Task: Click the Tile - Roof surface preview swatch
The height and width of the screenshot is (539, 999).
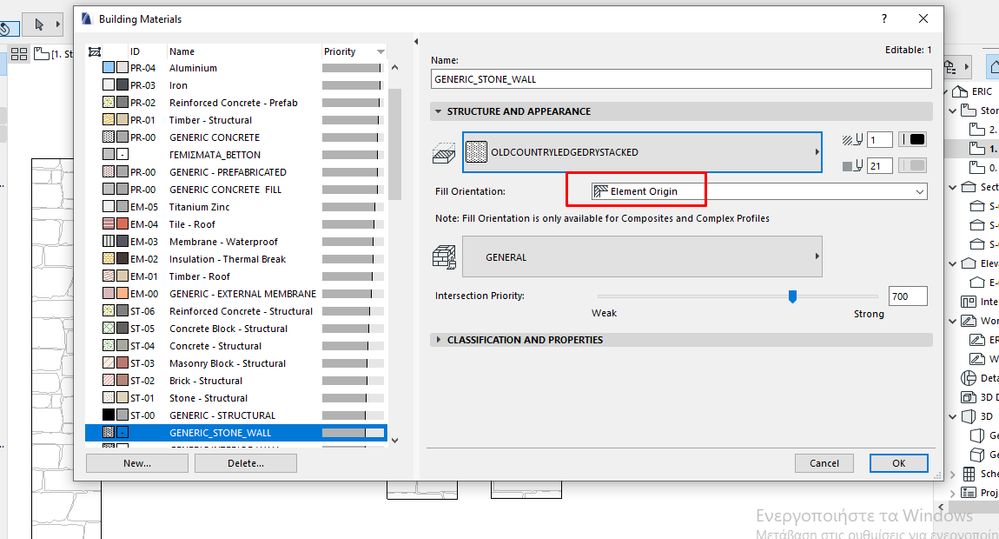Action: (122, 224)
